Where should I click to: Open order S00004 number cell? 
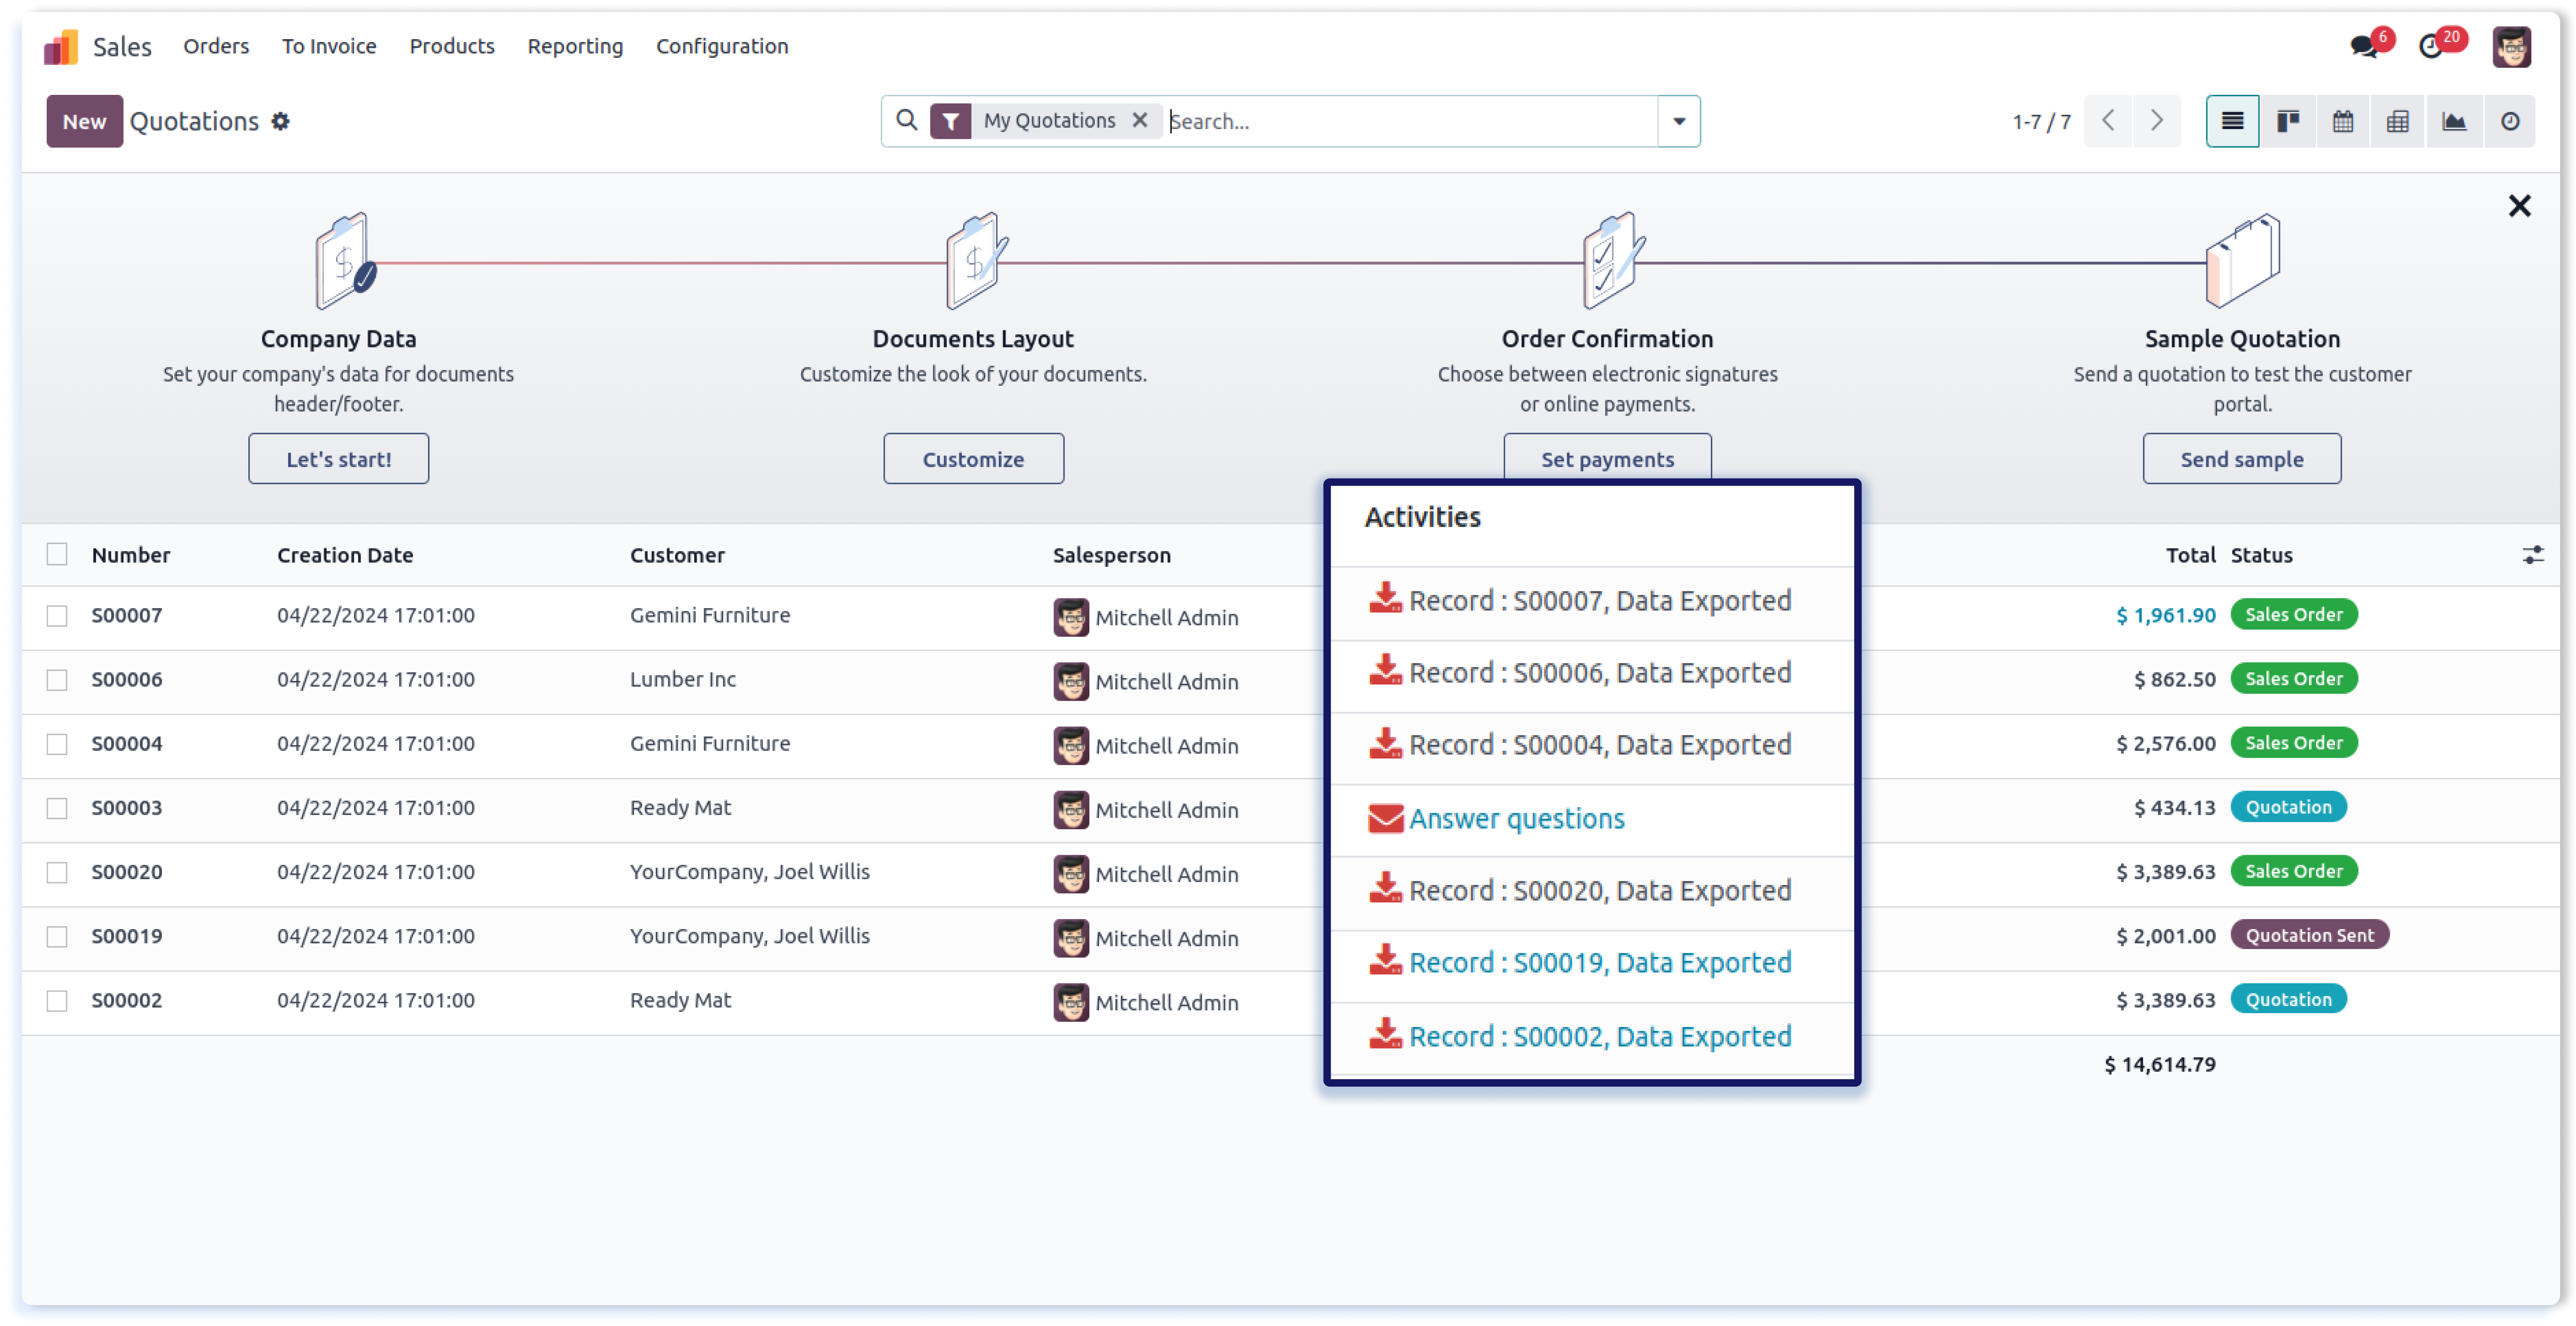(x=127, y=744)
